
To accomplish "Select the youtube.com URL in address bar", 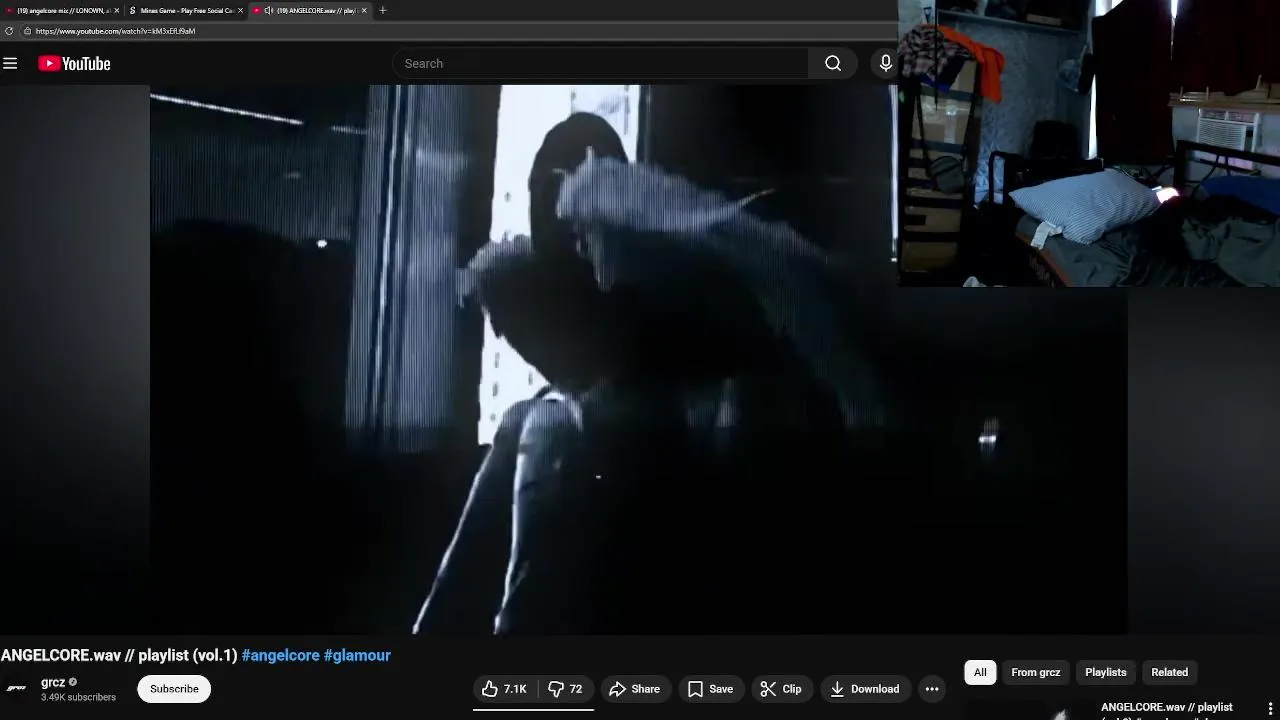I will coord(115,31).
